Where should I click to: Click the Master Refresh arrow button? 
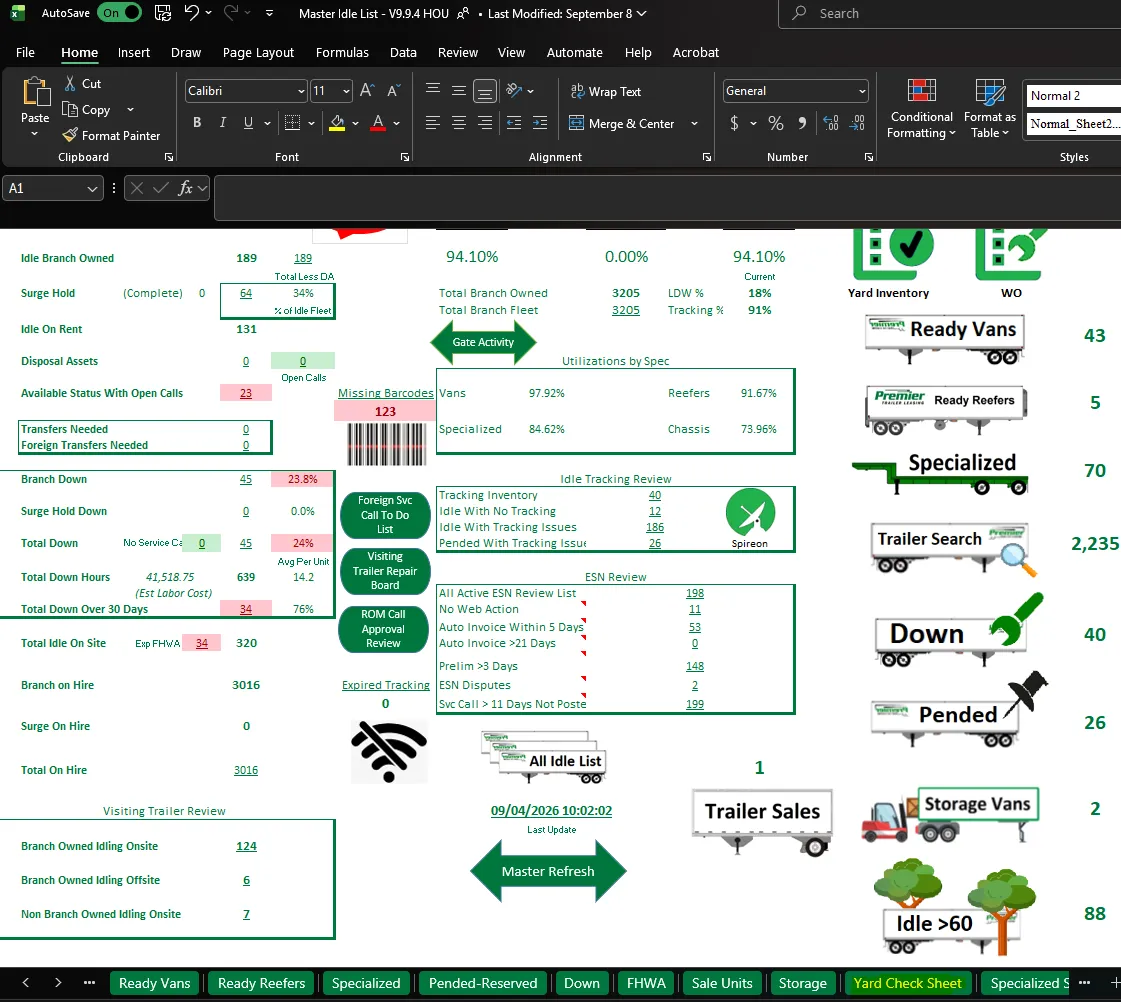coord(548,871)
